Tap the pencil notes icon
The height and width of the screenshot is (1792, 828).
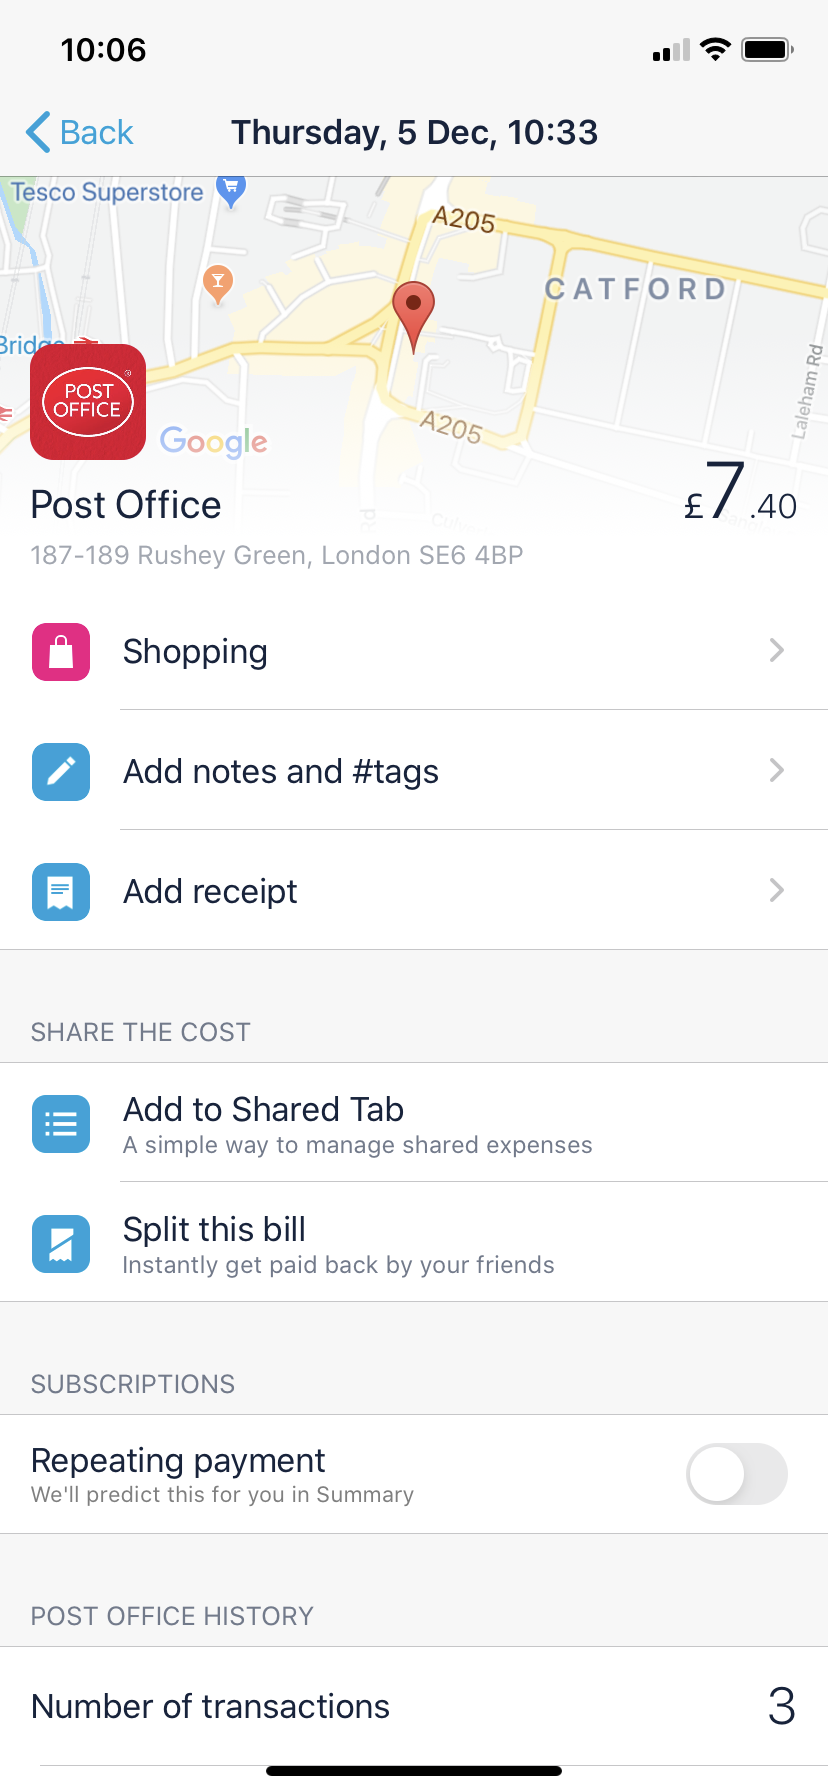(61, 772)
